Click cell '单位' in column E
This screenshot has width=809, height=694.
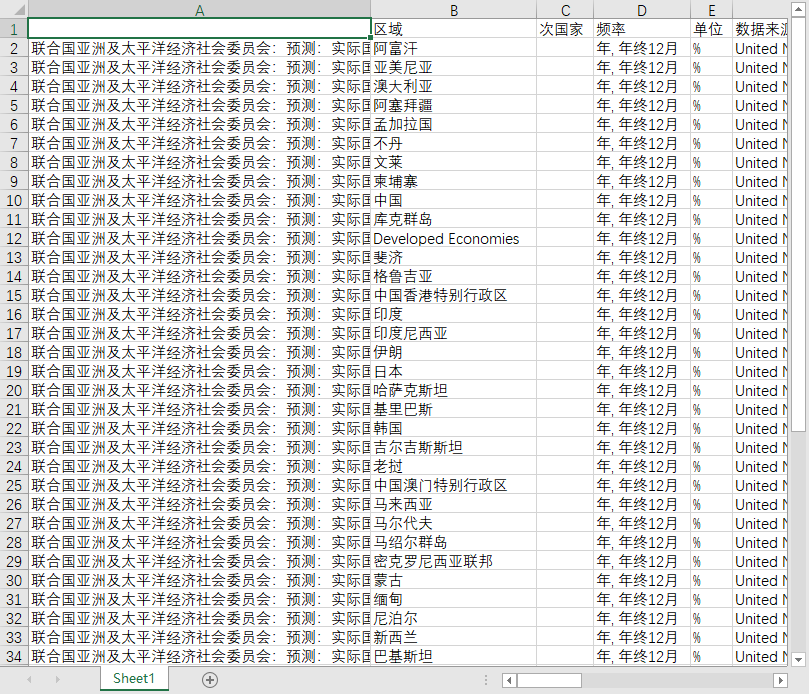711,29
